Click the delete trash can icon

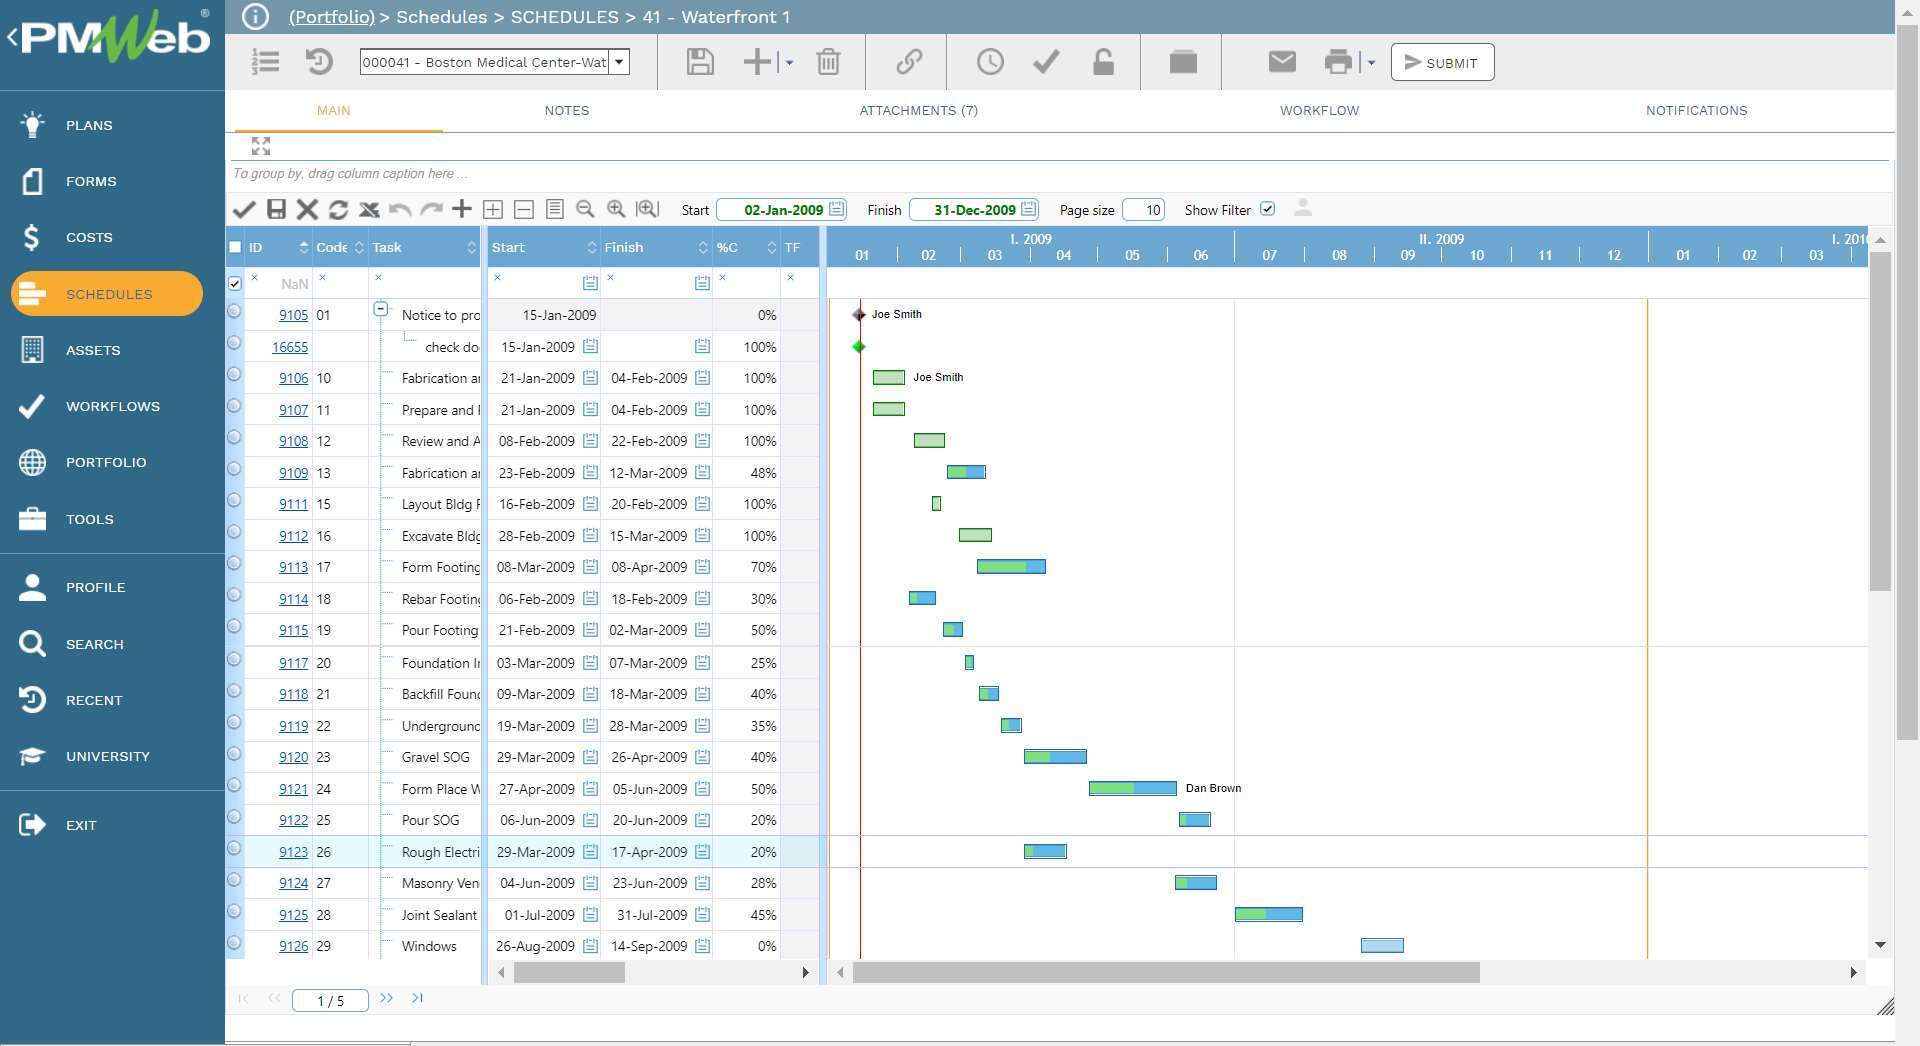click(x=828, y=62)
